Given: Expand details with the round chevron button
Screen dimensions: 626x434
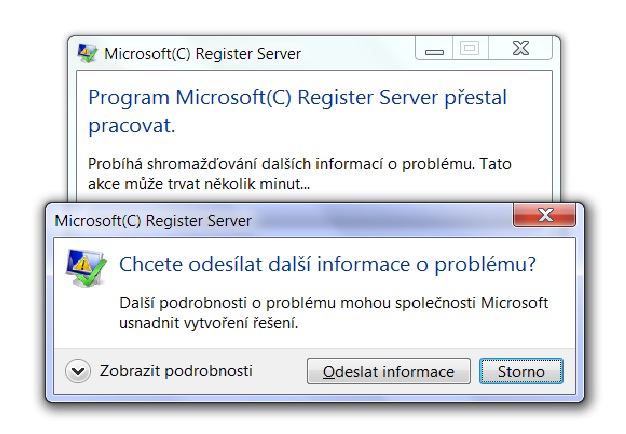Looking at the screenshot, I should (x=78, y=371).
